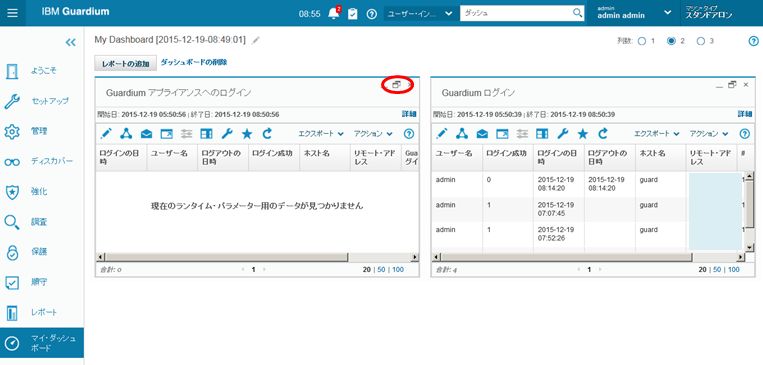Screen dimensions: 763x365
Task: Open the to-do clipboard icon in header
Action: click(353, 14)
